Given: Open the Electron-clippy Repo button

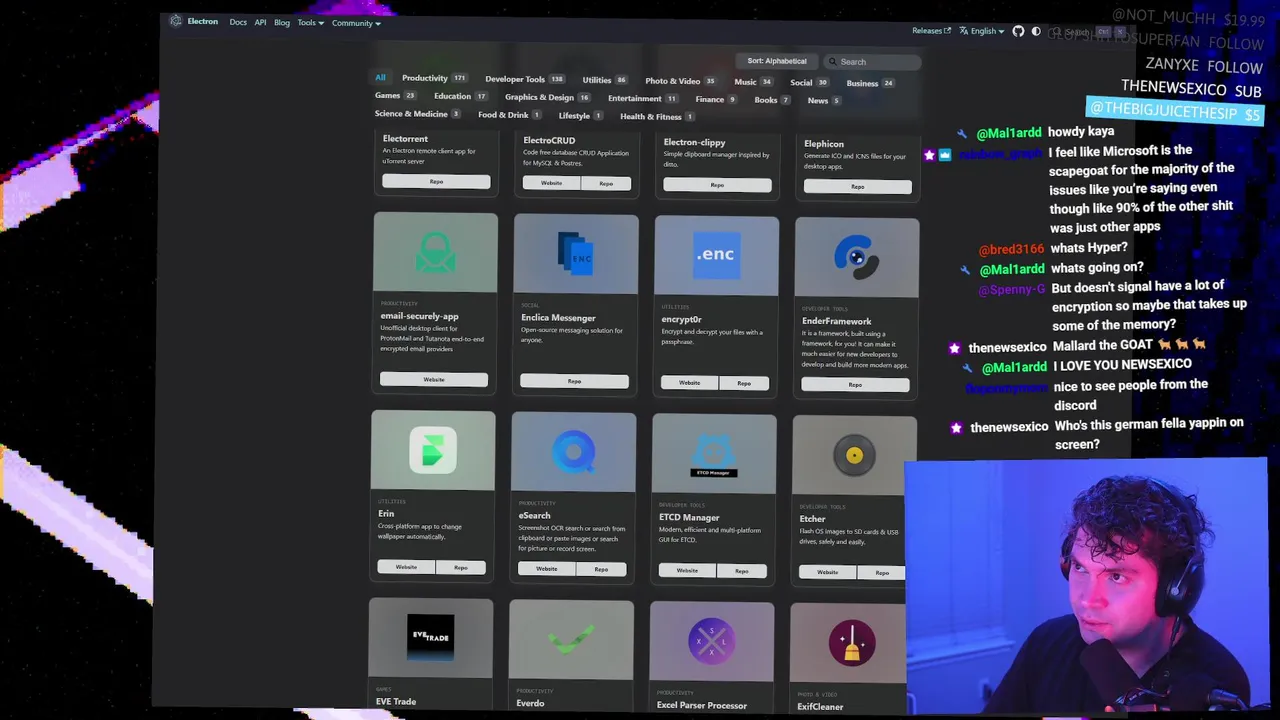Looking at the screenshot, I should [x=717, y=185].
